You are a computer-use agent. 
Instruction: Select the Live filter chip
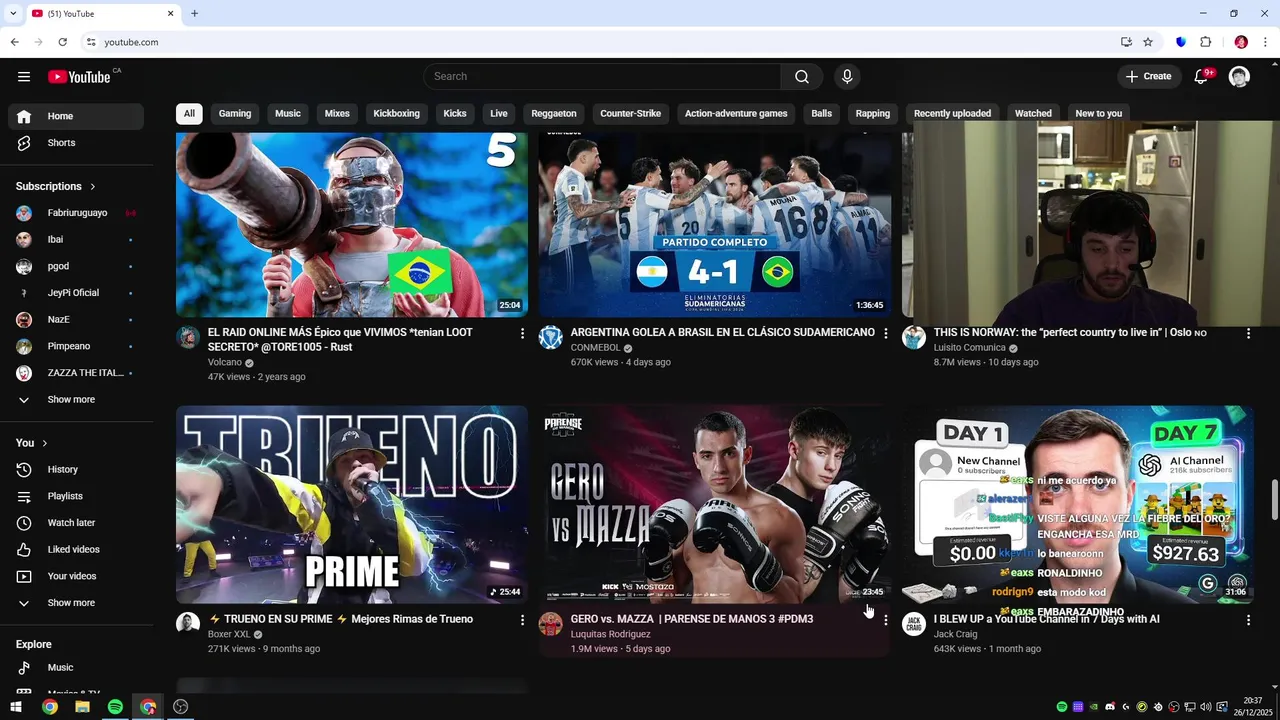point(499,114)
